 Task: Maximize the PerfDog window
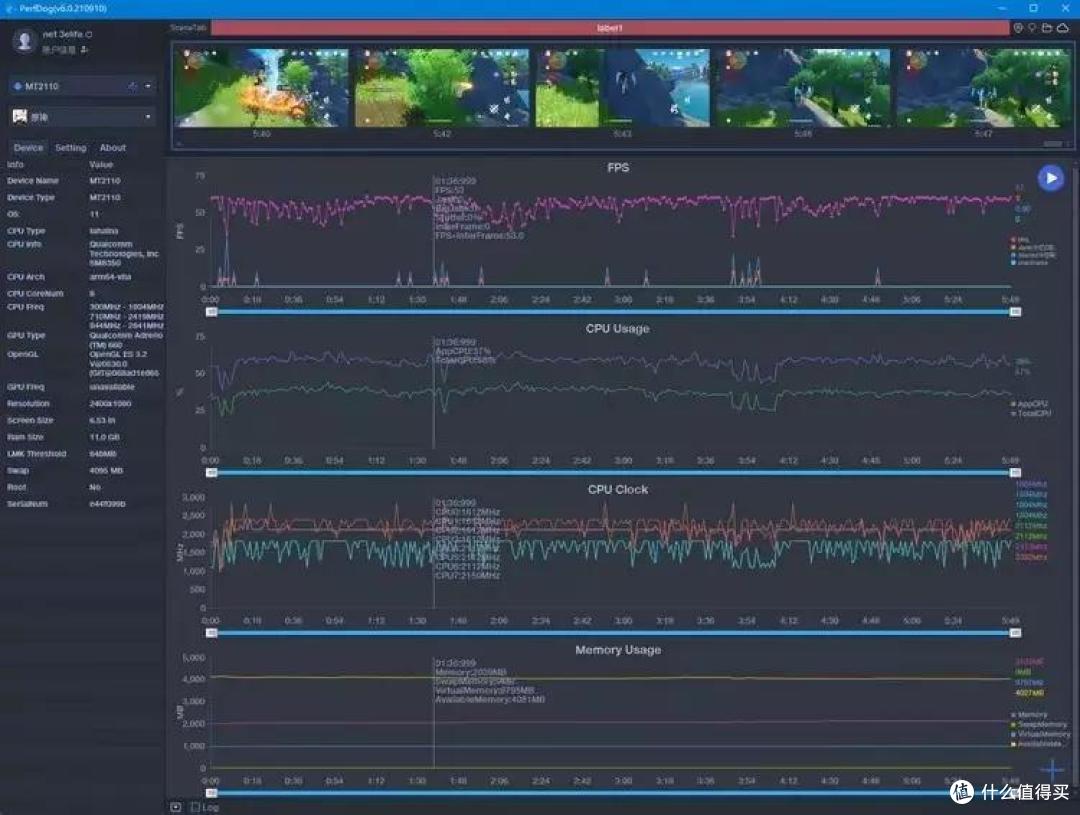click(x=1033, y=8)
